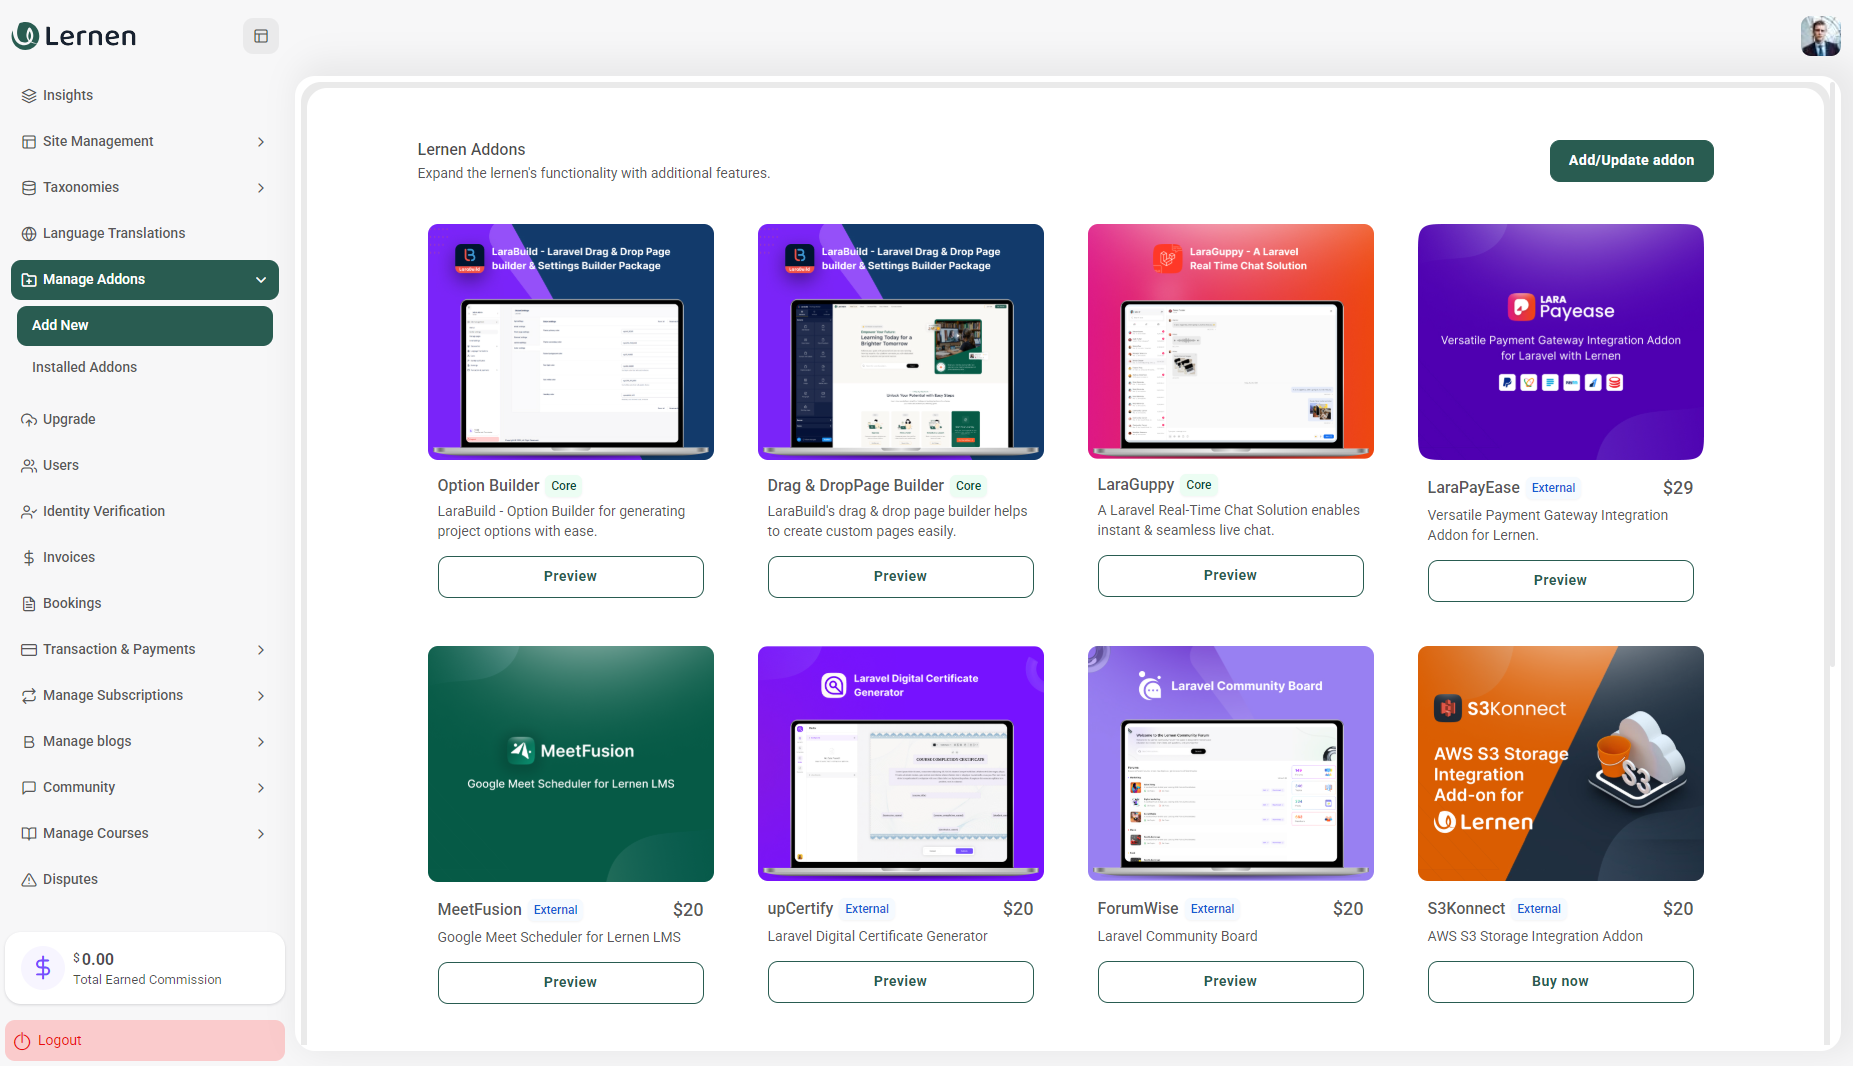Toggle the sidebar collapse icon
Image resolution: width=1853 pixels, height=1066 pixels.
261,36
